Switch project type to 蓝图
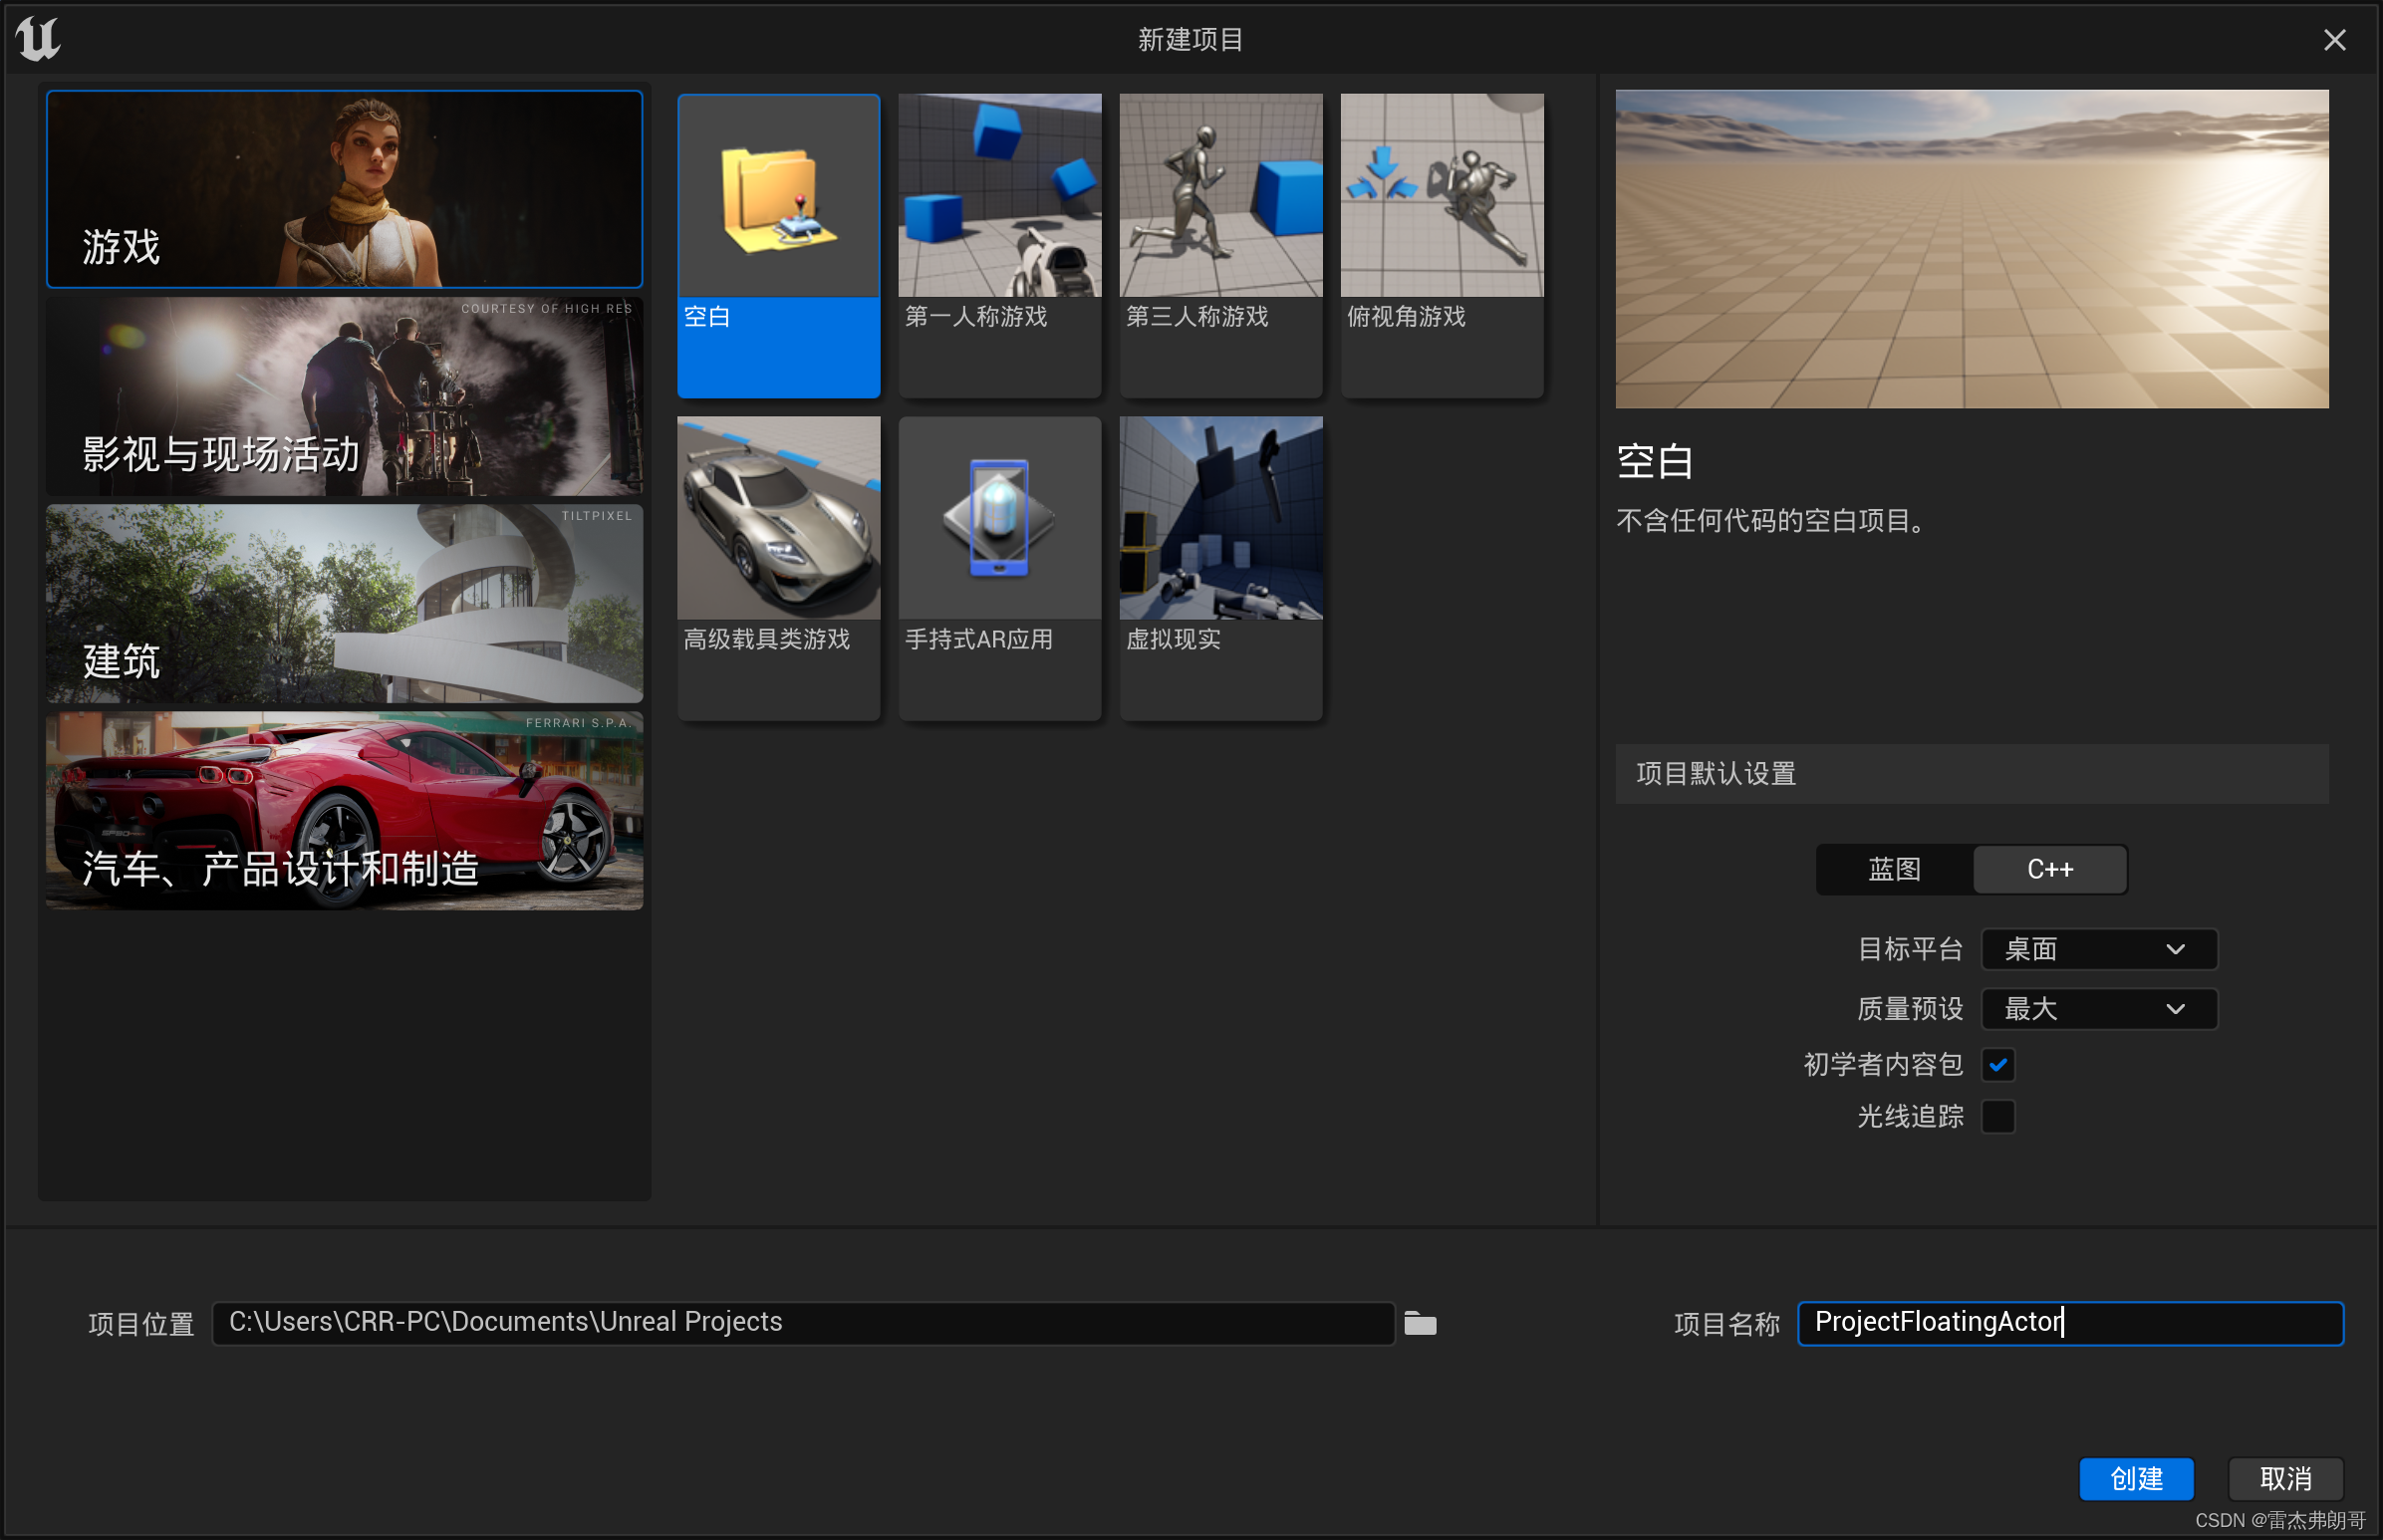Screen dimensions: 2383x1540 1893,869
